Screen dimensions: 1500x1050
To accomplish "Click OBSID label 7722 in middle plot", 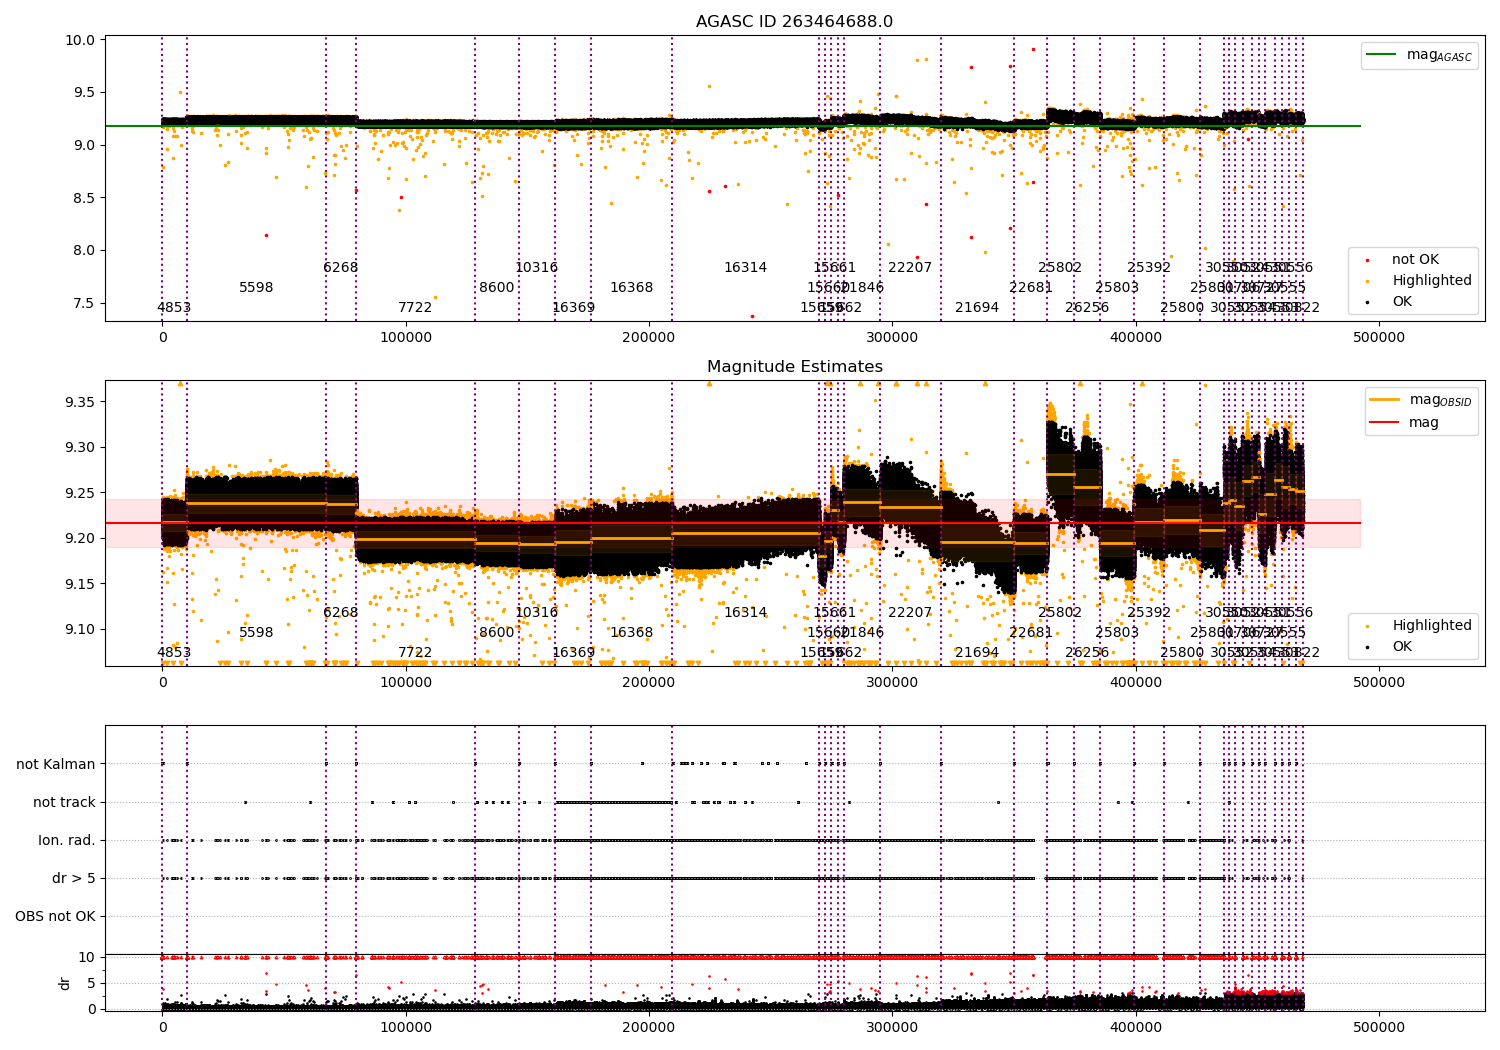I will (415, 653).
